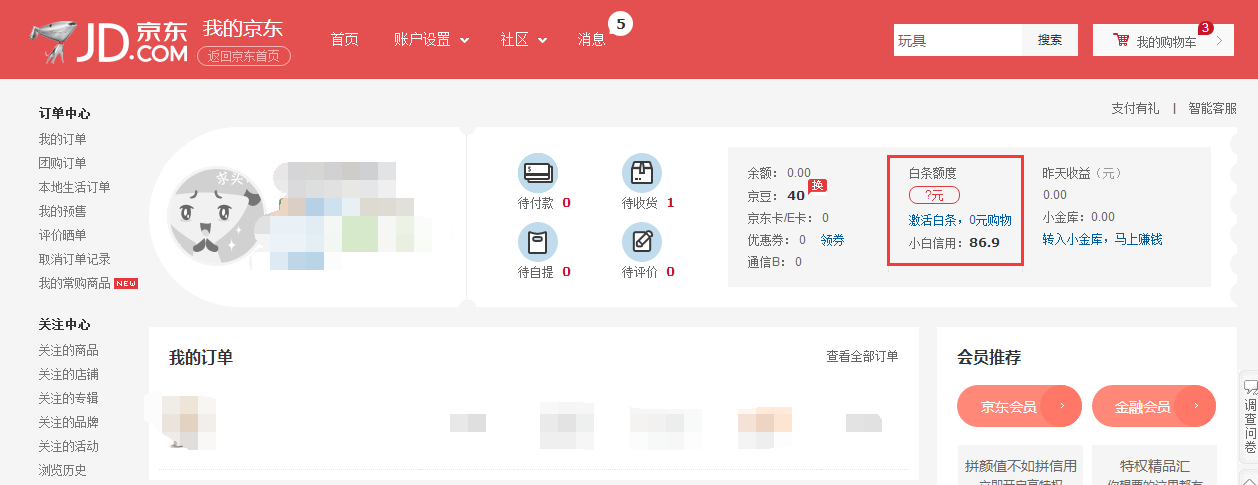Open 我的预售 in the sidebar
Viewport: 1258px width, 485px height.
[x=62, y=211]
